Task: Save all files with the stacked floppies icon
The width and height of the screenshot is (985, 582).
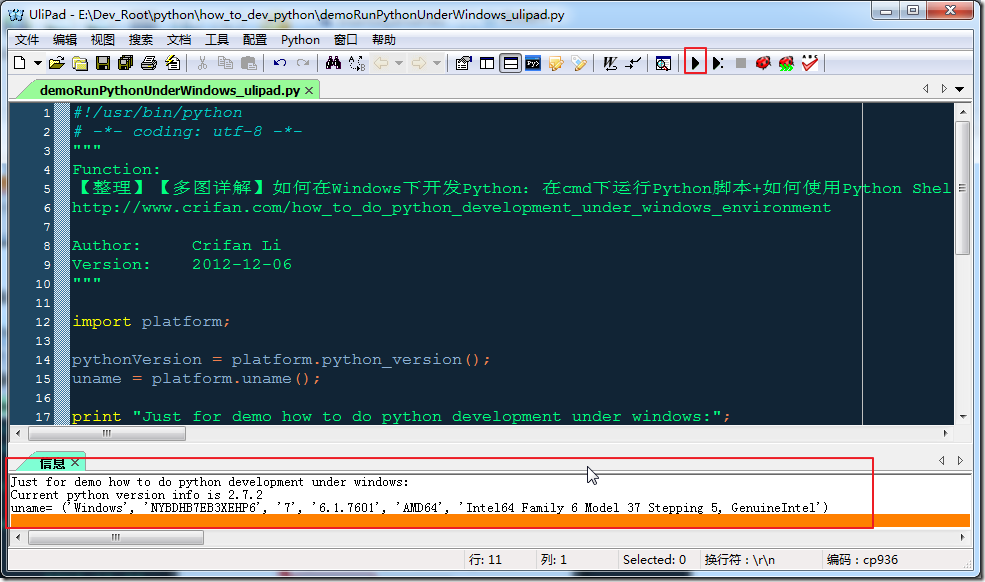Action: tap(126, 63)
